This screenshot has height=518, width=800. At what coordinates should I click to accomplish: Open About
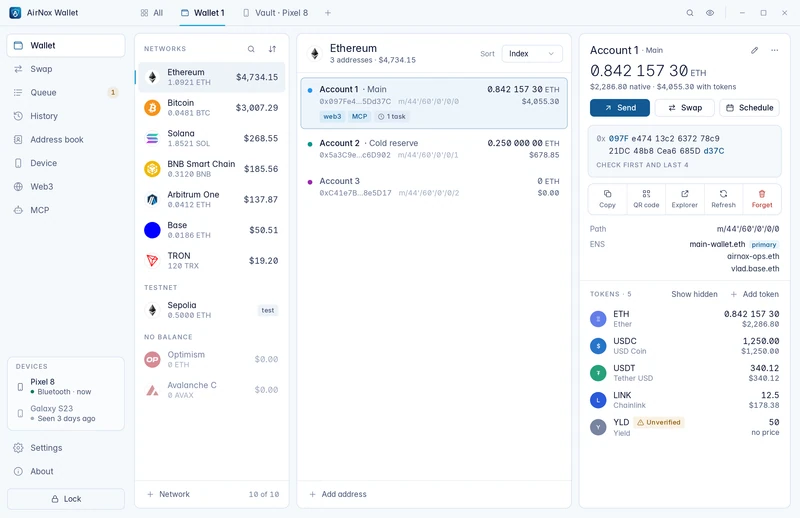pos(66,471)
